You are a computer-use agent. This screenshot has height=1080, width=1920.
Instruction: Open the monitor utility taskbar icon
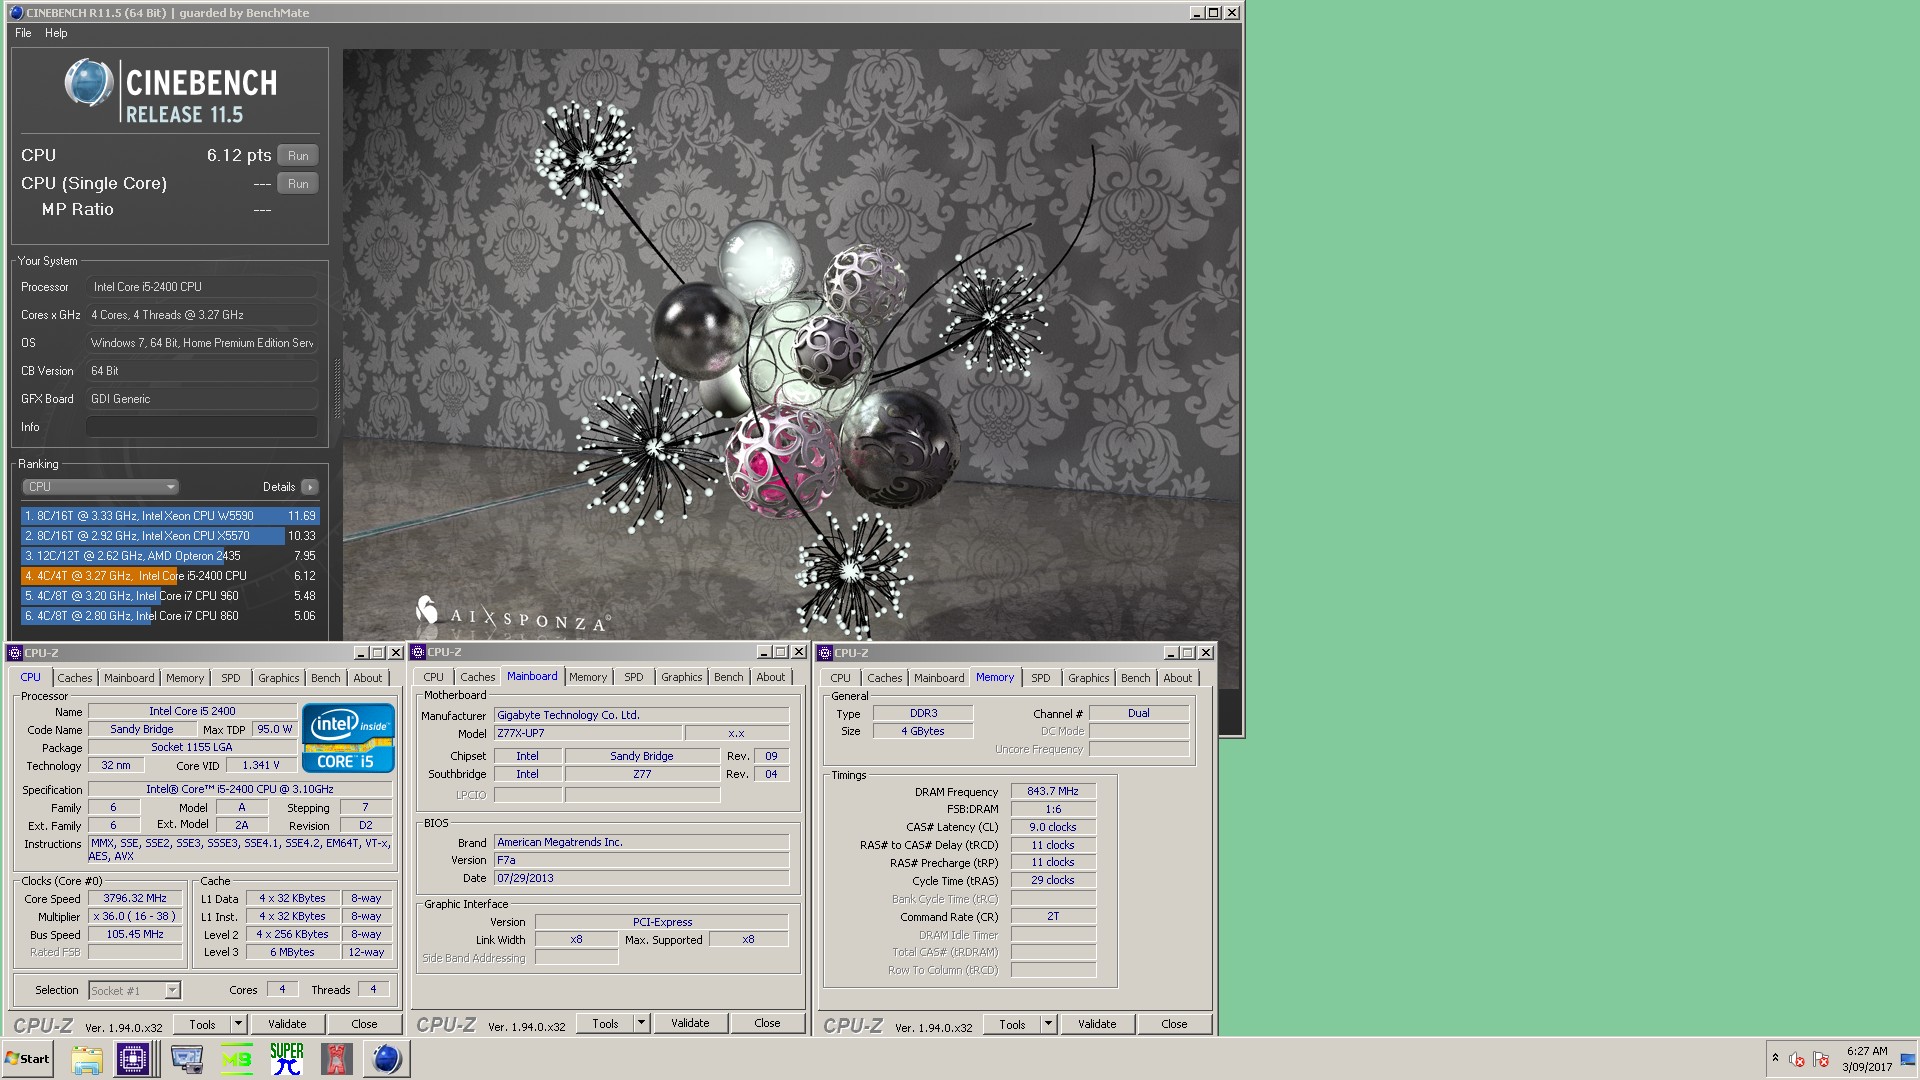click(187, 1059)
